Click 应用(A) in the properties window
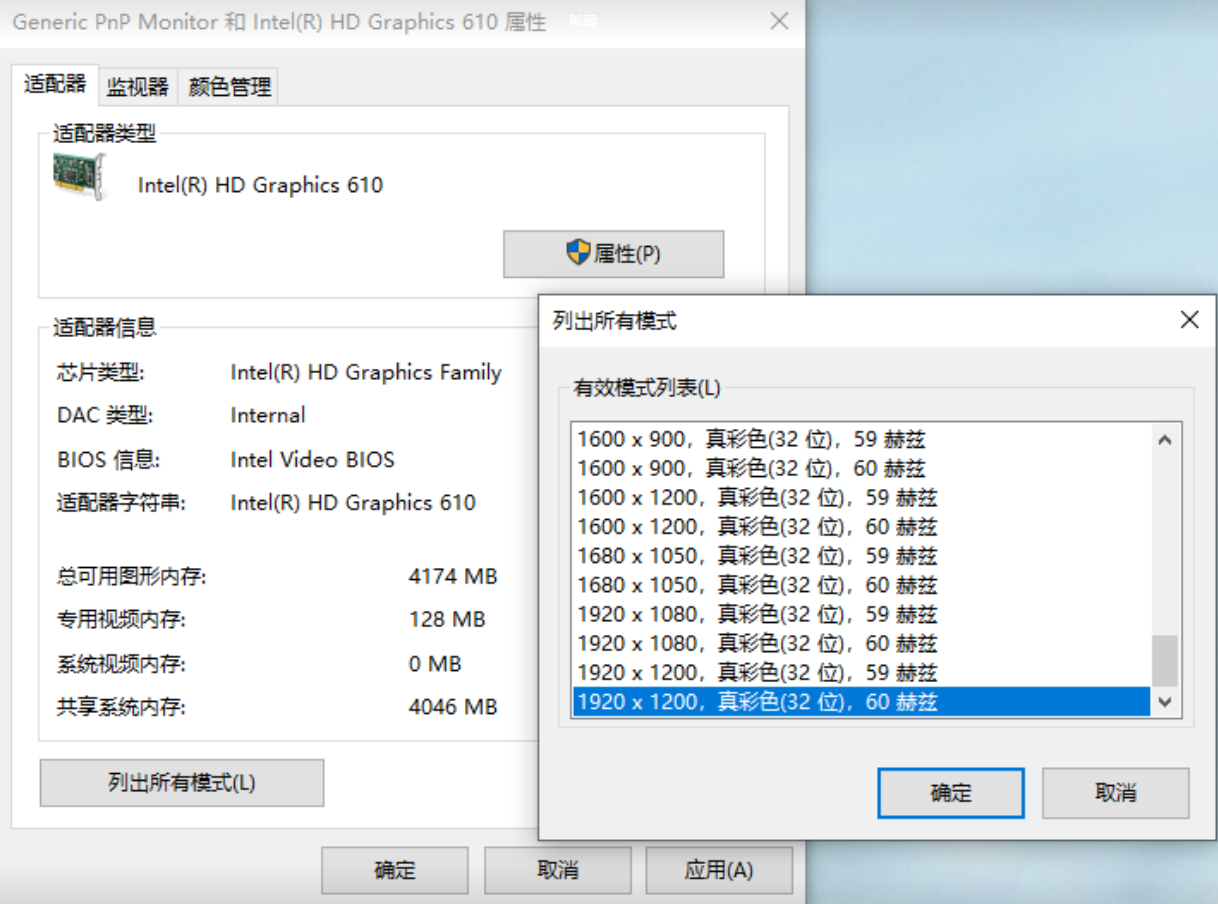The image size is (1218, 904). click(718, 870)
